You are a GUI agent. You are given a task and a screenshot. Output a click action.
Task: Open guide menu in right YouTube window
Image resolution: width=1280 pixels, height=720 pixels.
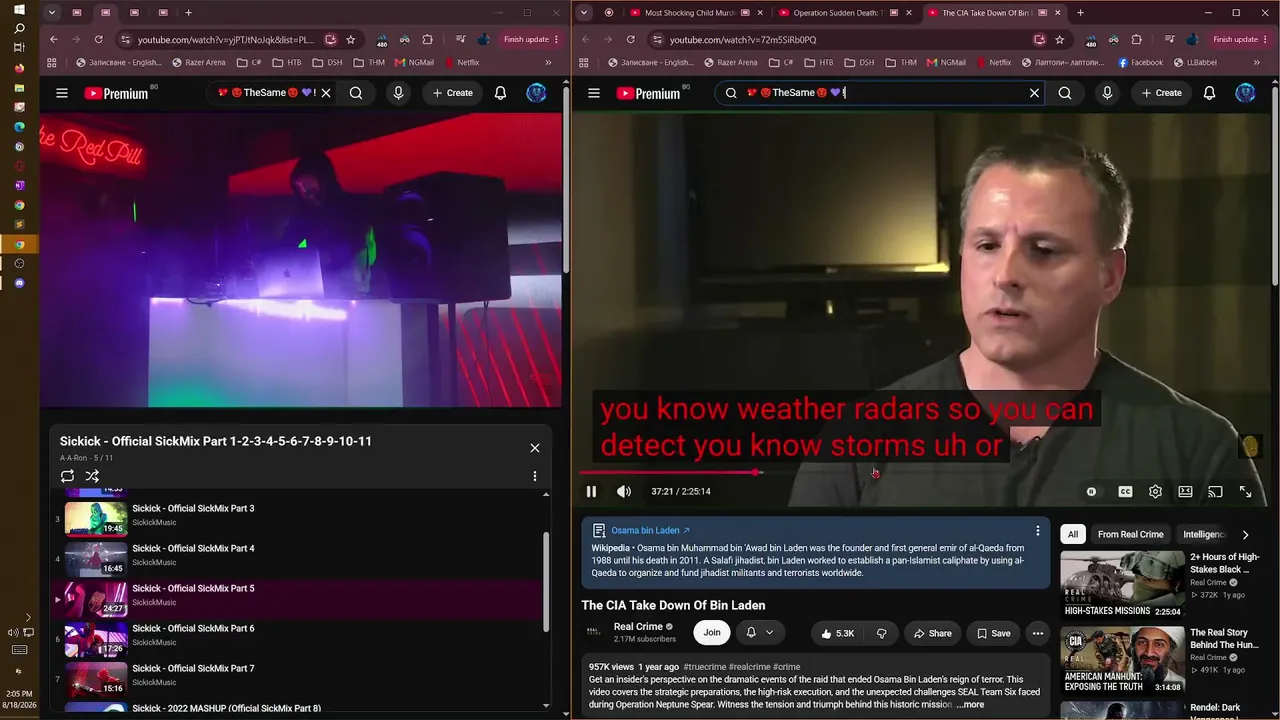[594, 93]
